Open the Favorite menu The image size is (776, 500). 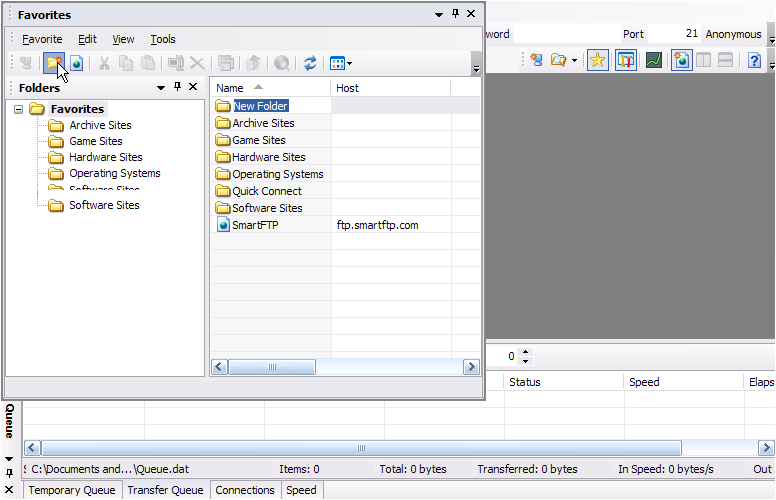point(42,39)
